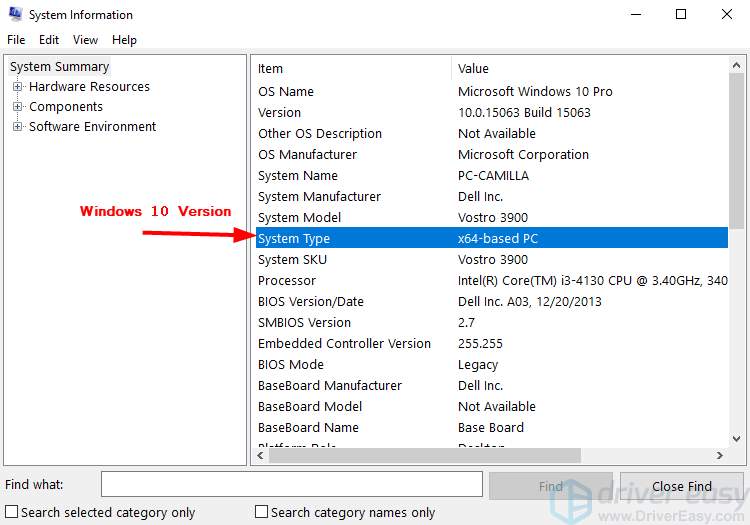The image size is (750, 525).
Task: Select System Summary in the tree
Action: click(59, 67)
